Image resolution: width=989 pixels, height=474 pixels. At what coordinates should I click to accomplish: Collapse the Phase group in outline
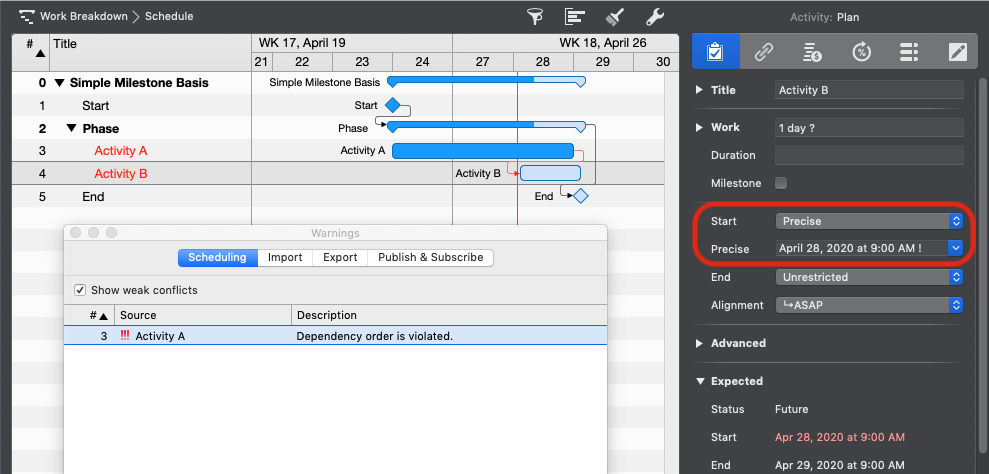(x=72, y=128)
